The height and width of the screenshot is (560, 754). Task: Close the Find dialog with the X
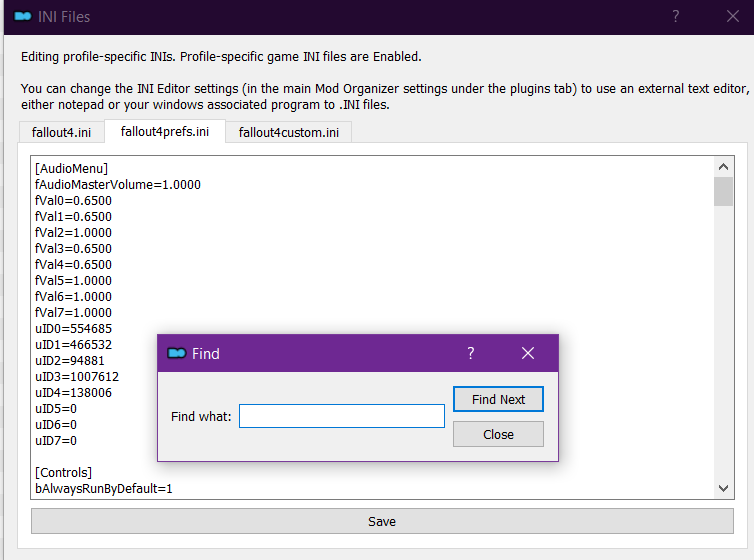(528, 353)
